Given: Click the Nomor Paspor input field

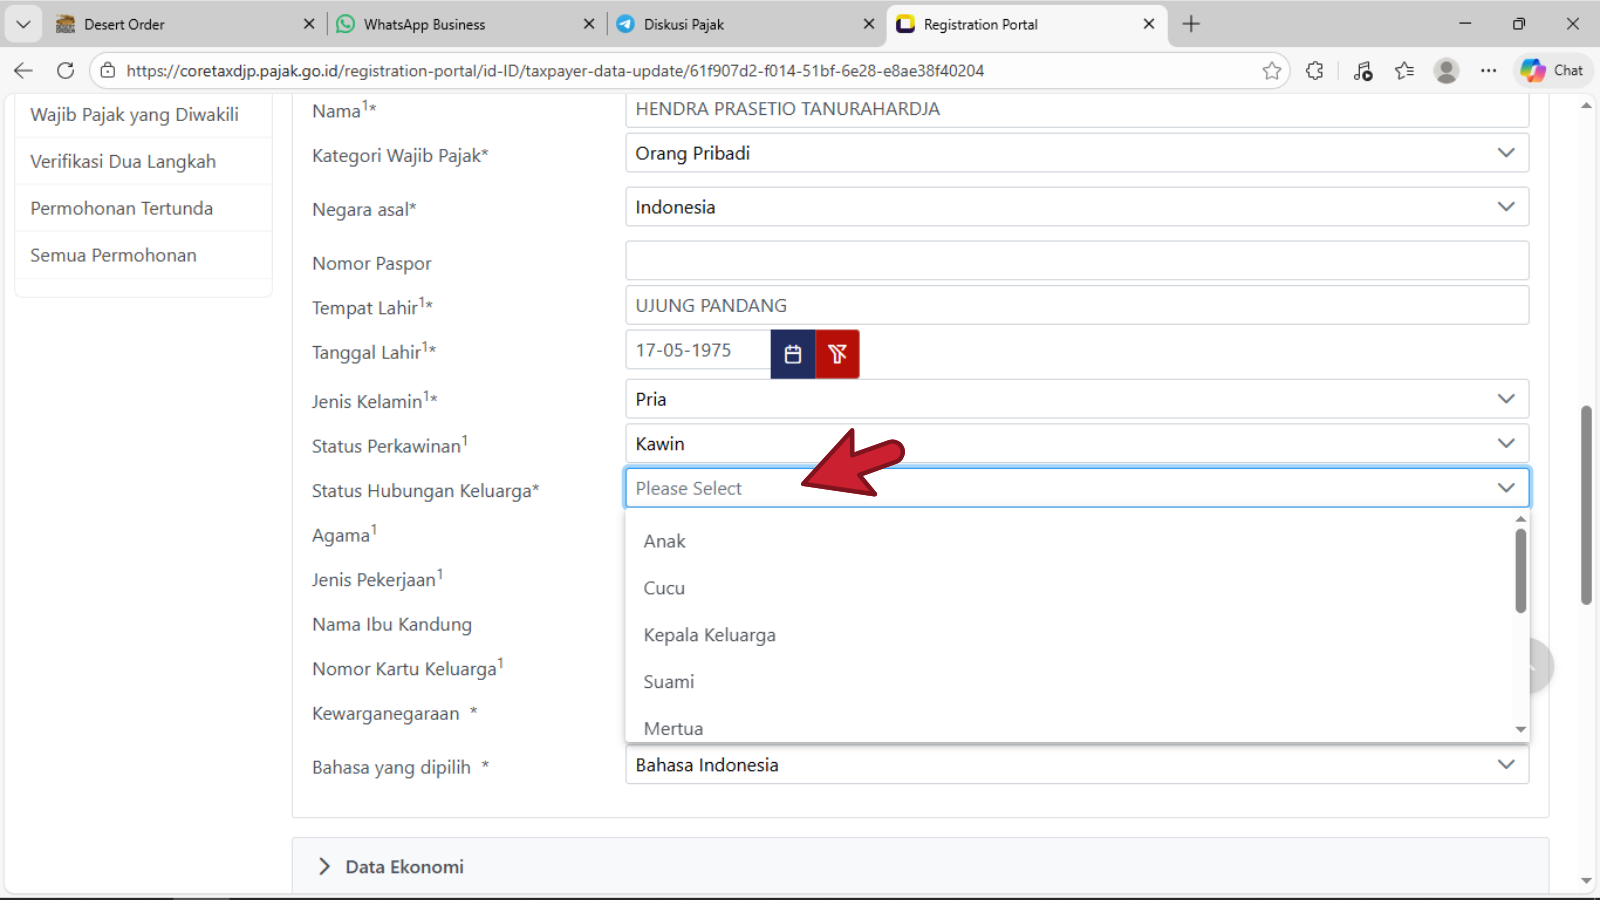Looking at the screenshot, I should tap(1076, 261).
